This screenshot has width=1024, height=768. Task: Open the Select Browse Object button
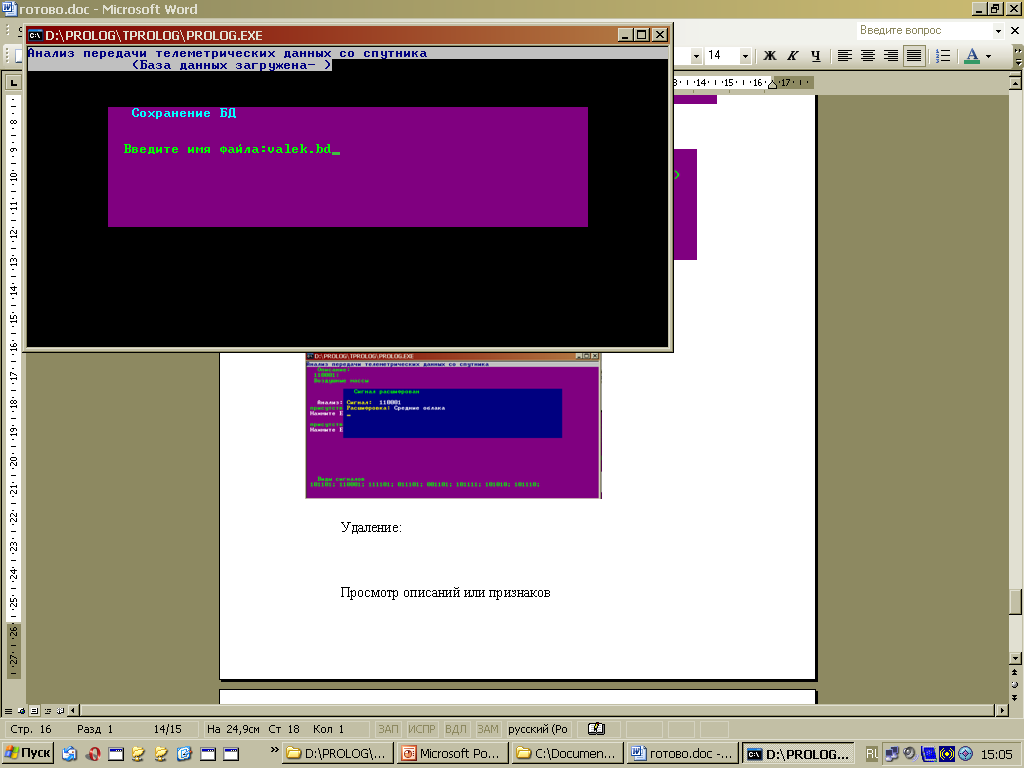click(1016, 684)
